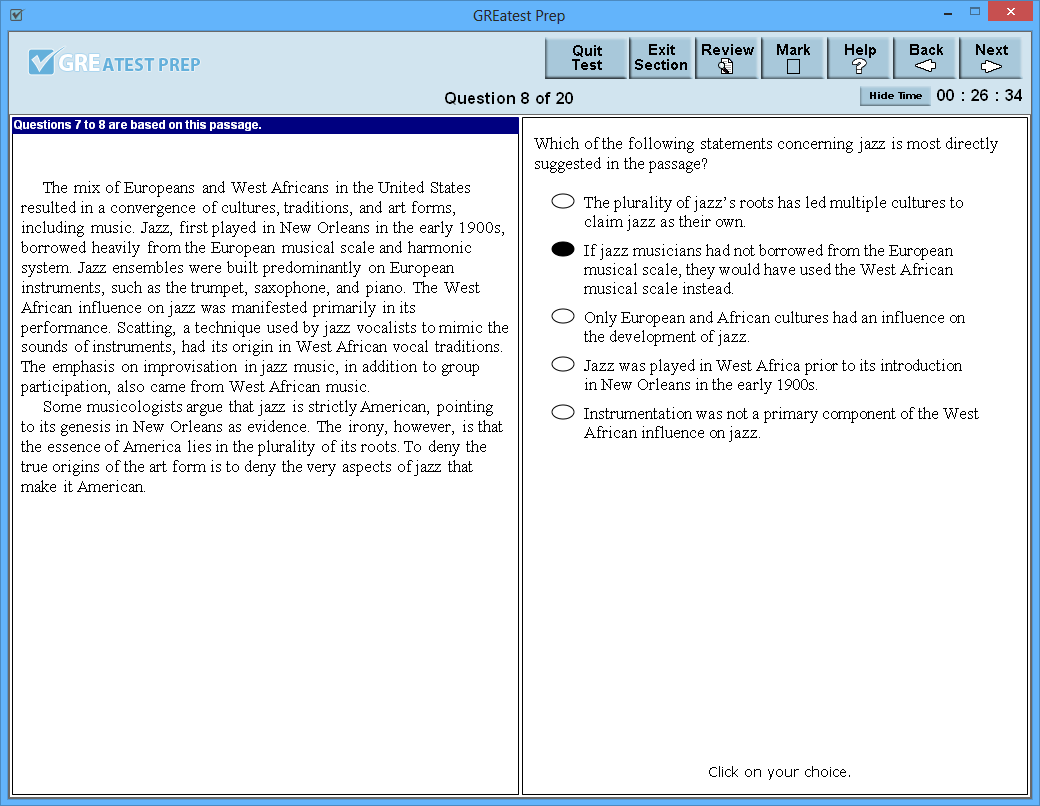Select the answer about plurality of jazz roots

pos(562,201)
